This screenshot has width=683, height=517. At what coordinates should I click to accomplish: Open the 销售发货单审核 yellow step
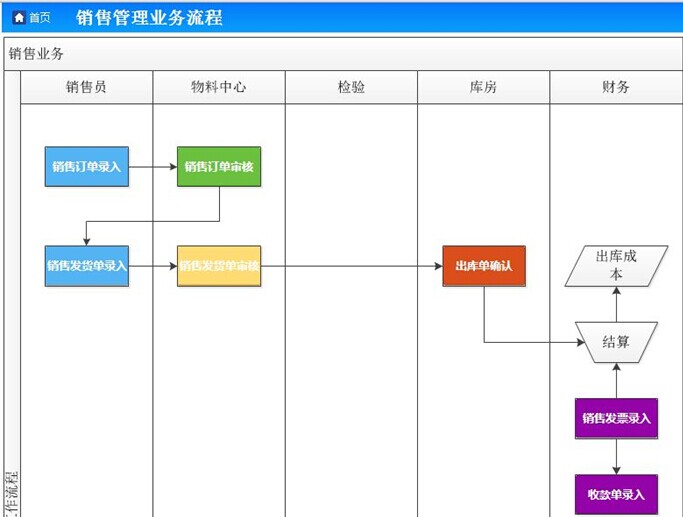coord(219,266)
